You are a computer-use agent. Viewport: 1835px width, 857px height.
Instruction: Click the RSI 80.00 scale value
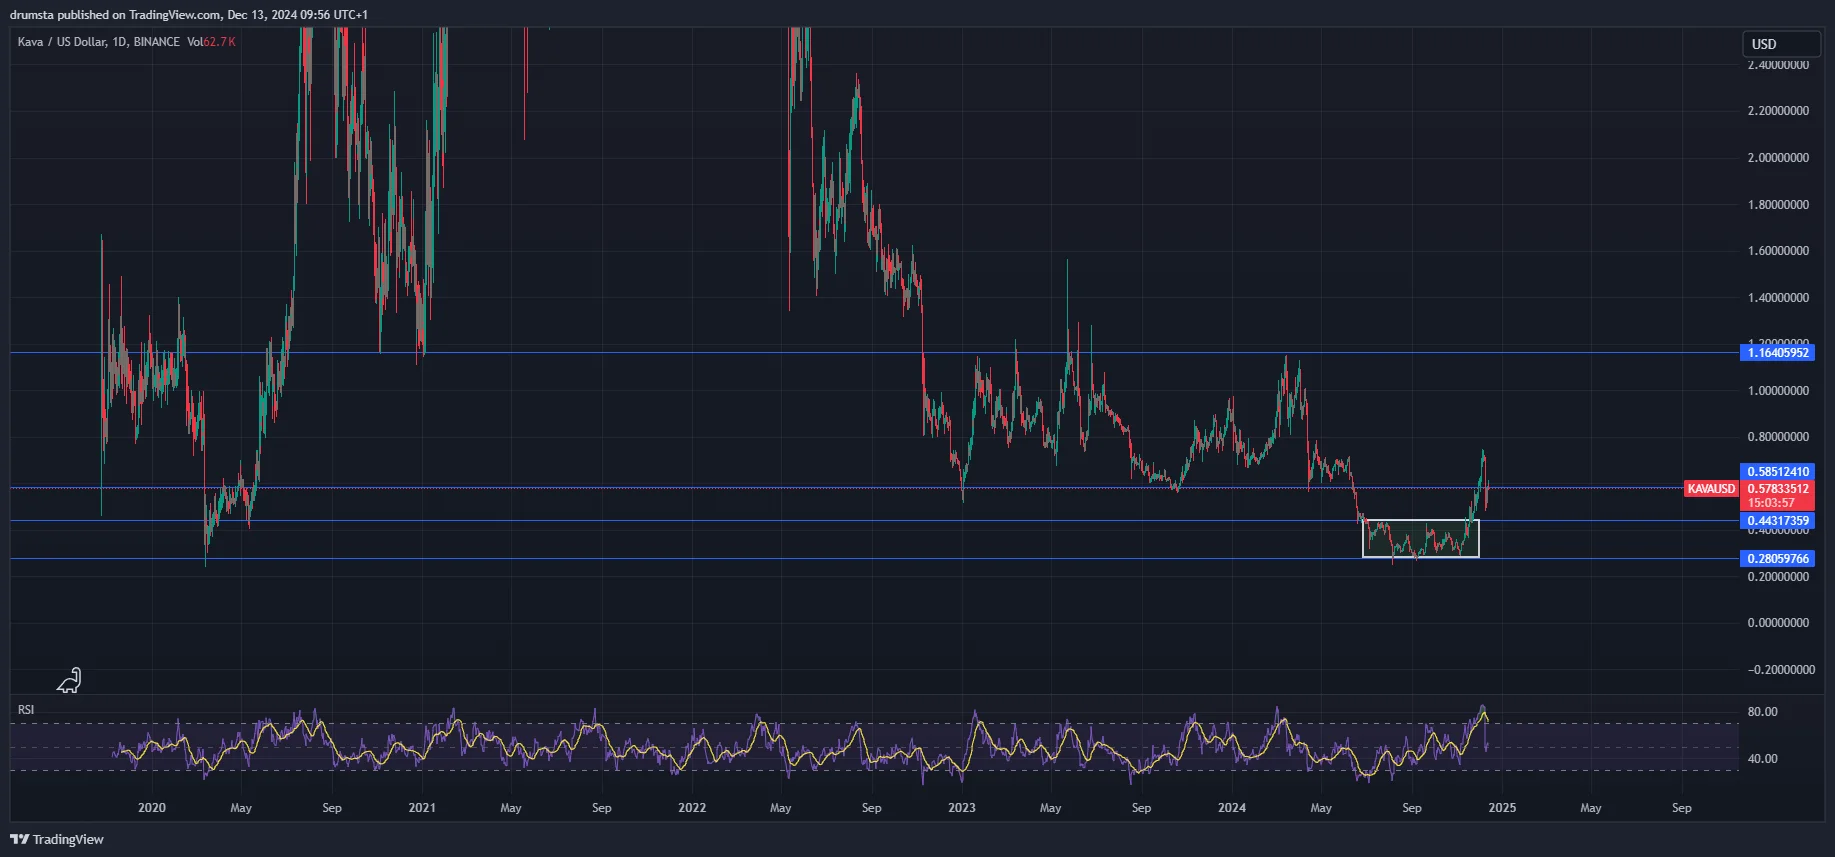1762,712
